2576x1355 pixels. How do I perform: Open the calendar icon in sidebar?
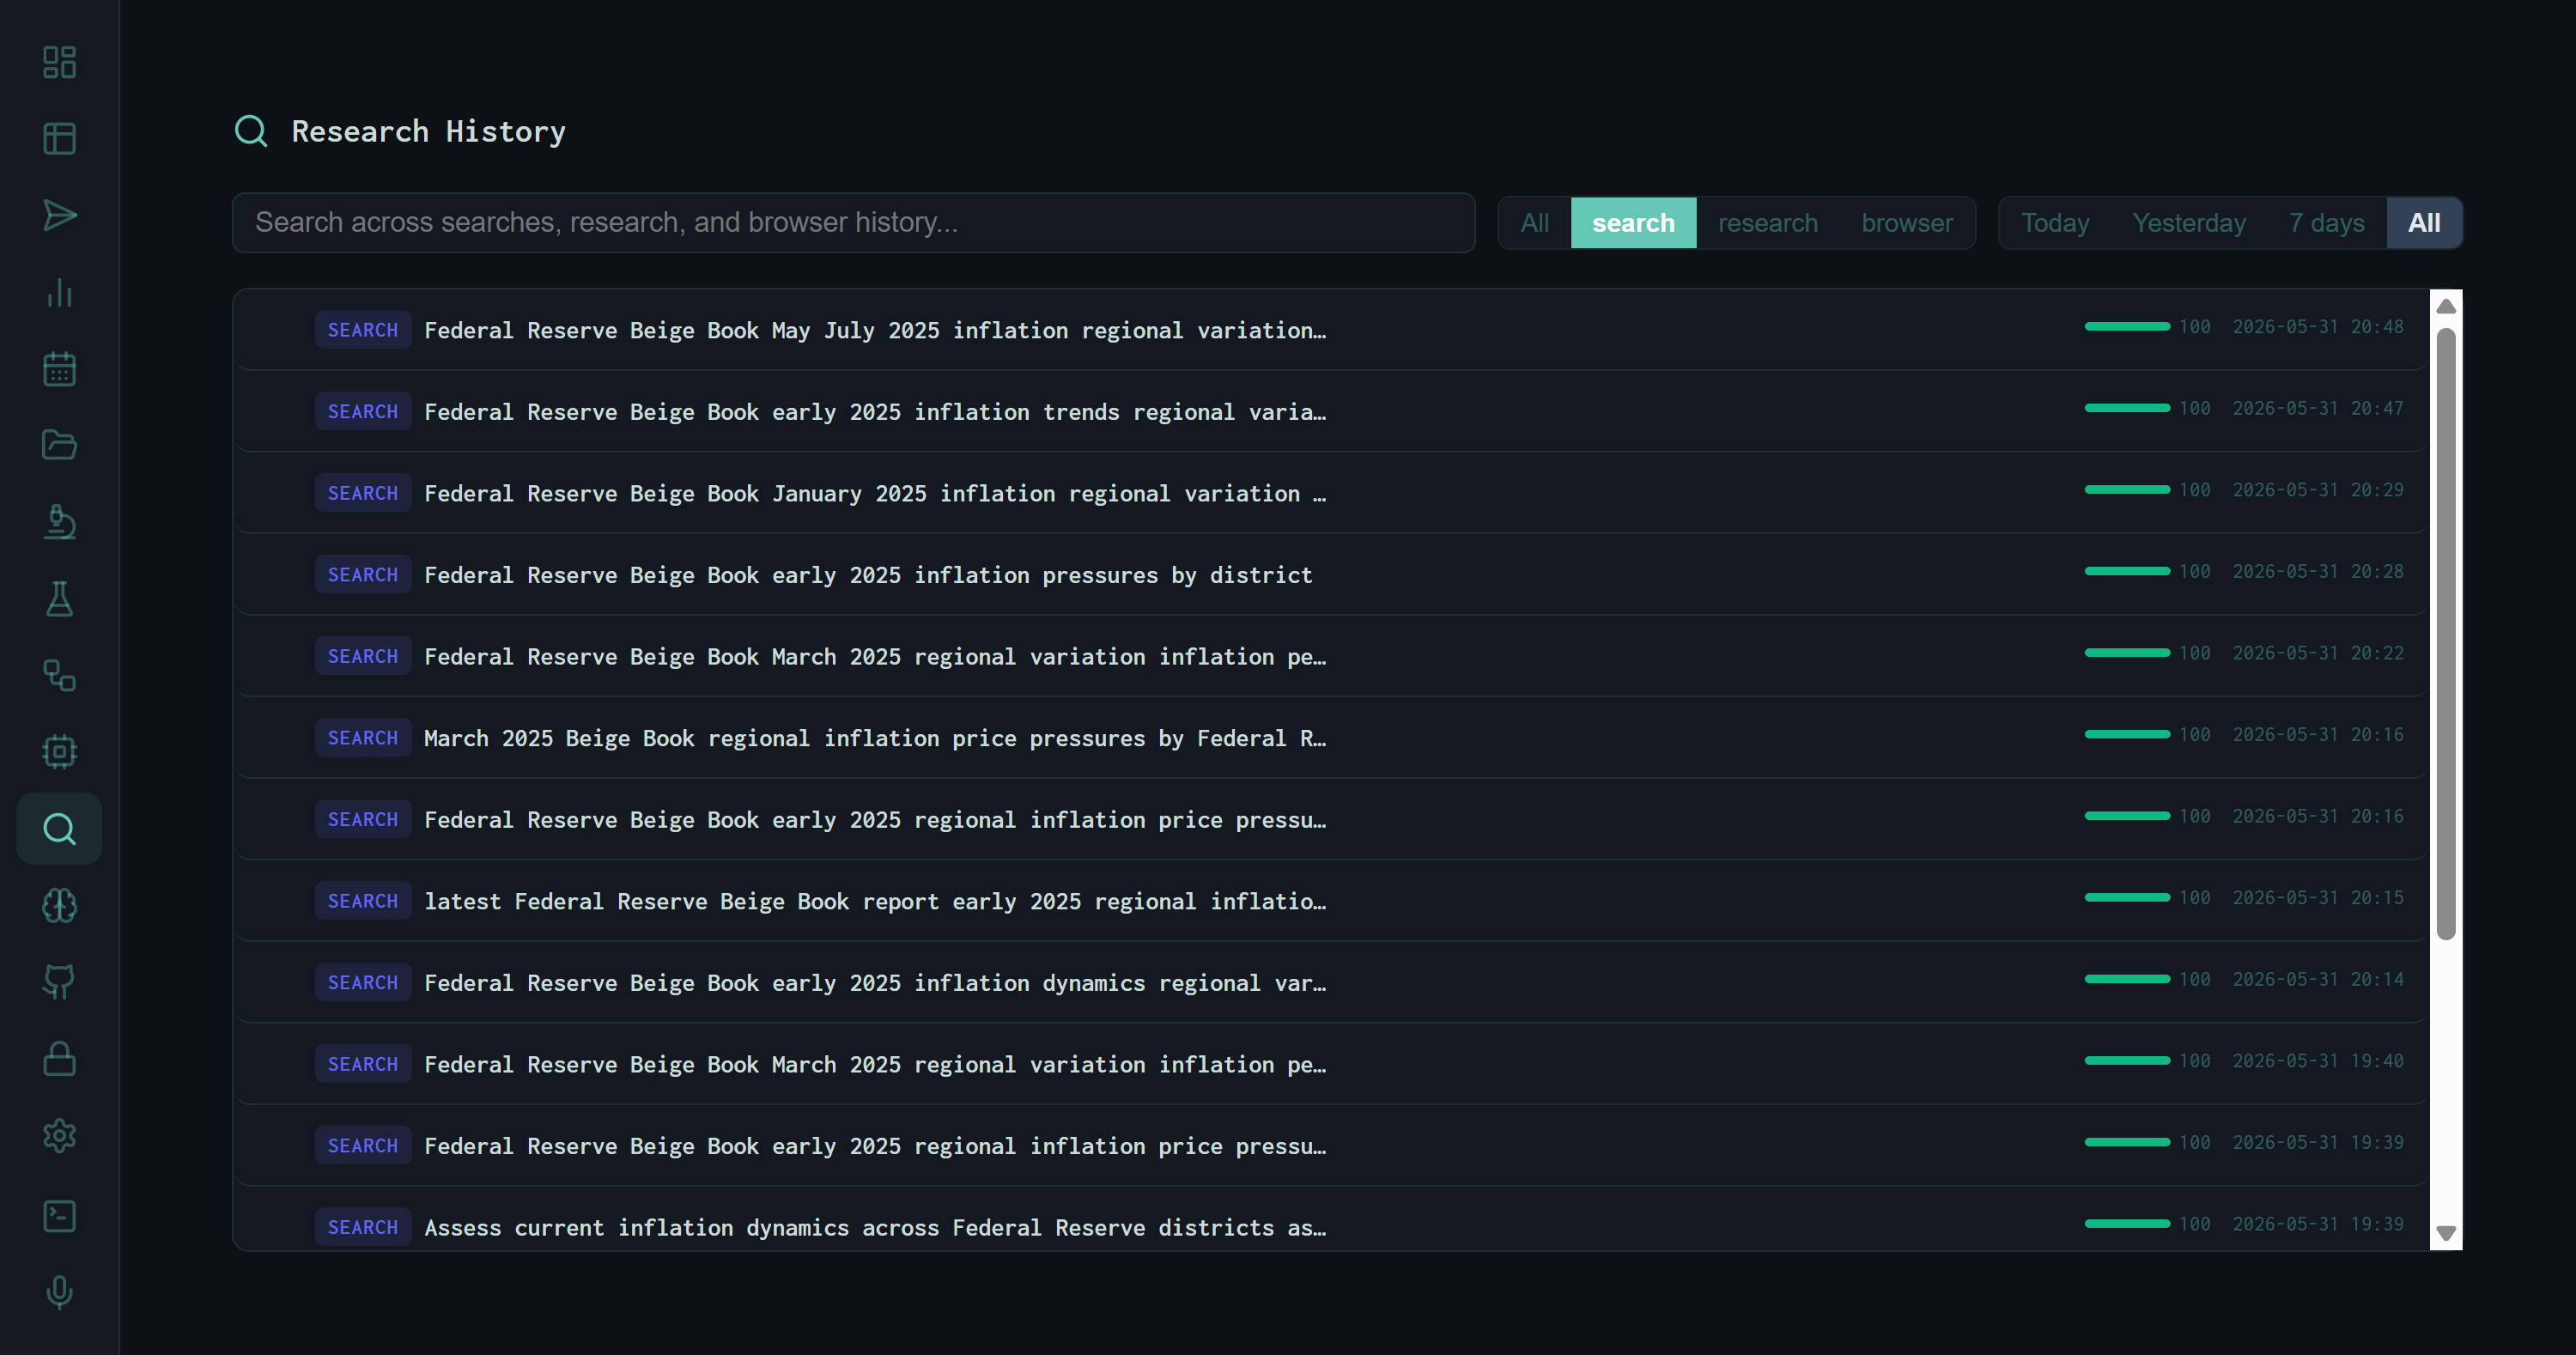point(59,369)
